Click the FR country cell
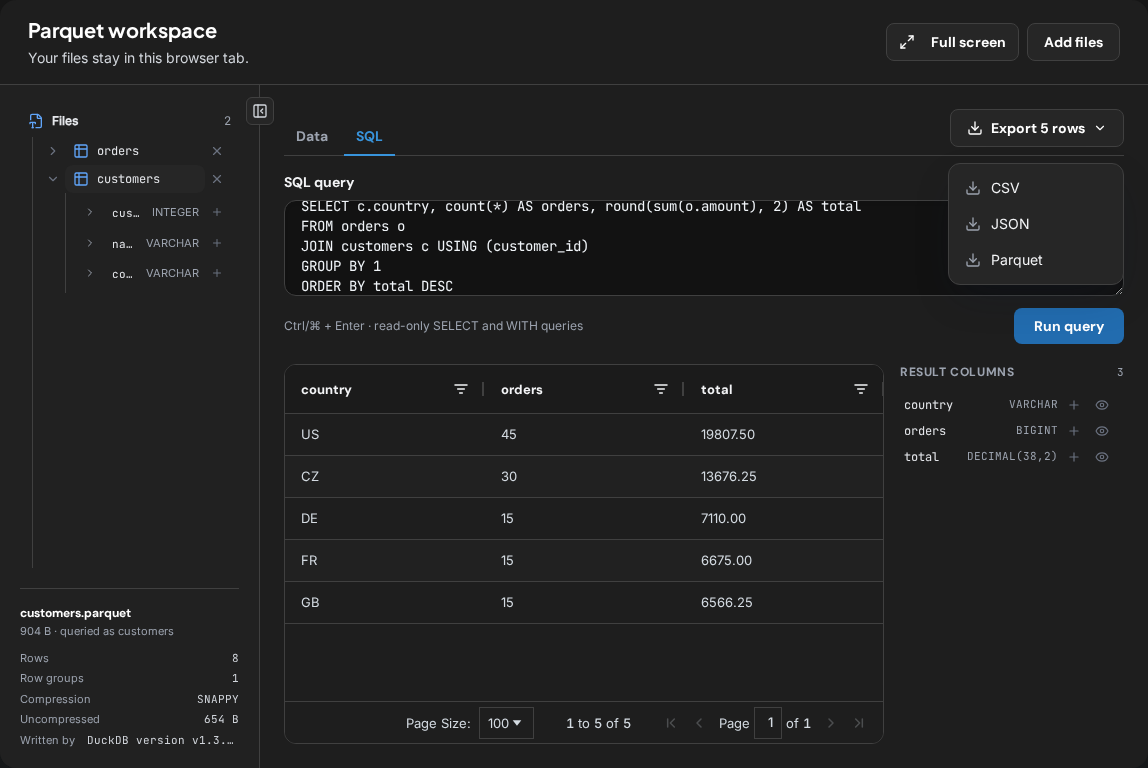Viewport: 1148px width, 768px height. click(384, 561)
